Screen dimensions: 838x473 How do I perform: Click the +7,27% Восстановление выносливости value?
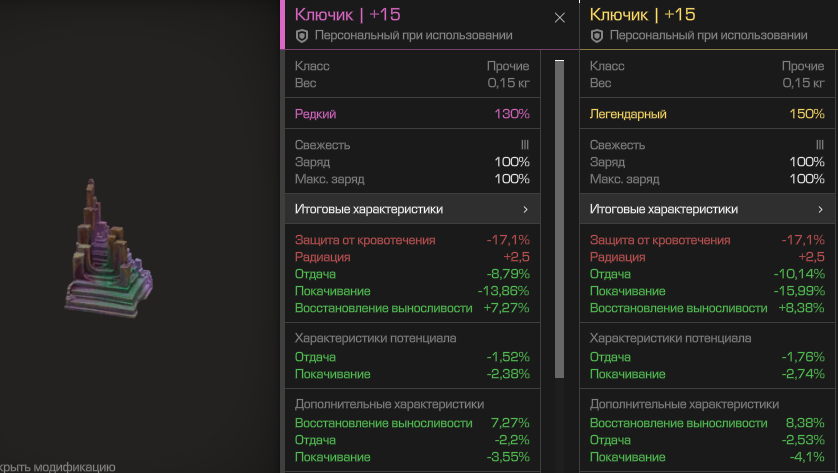point(506,308)
